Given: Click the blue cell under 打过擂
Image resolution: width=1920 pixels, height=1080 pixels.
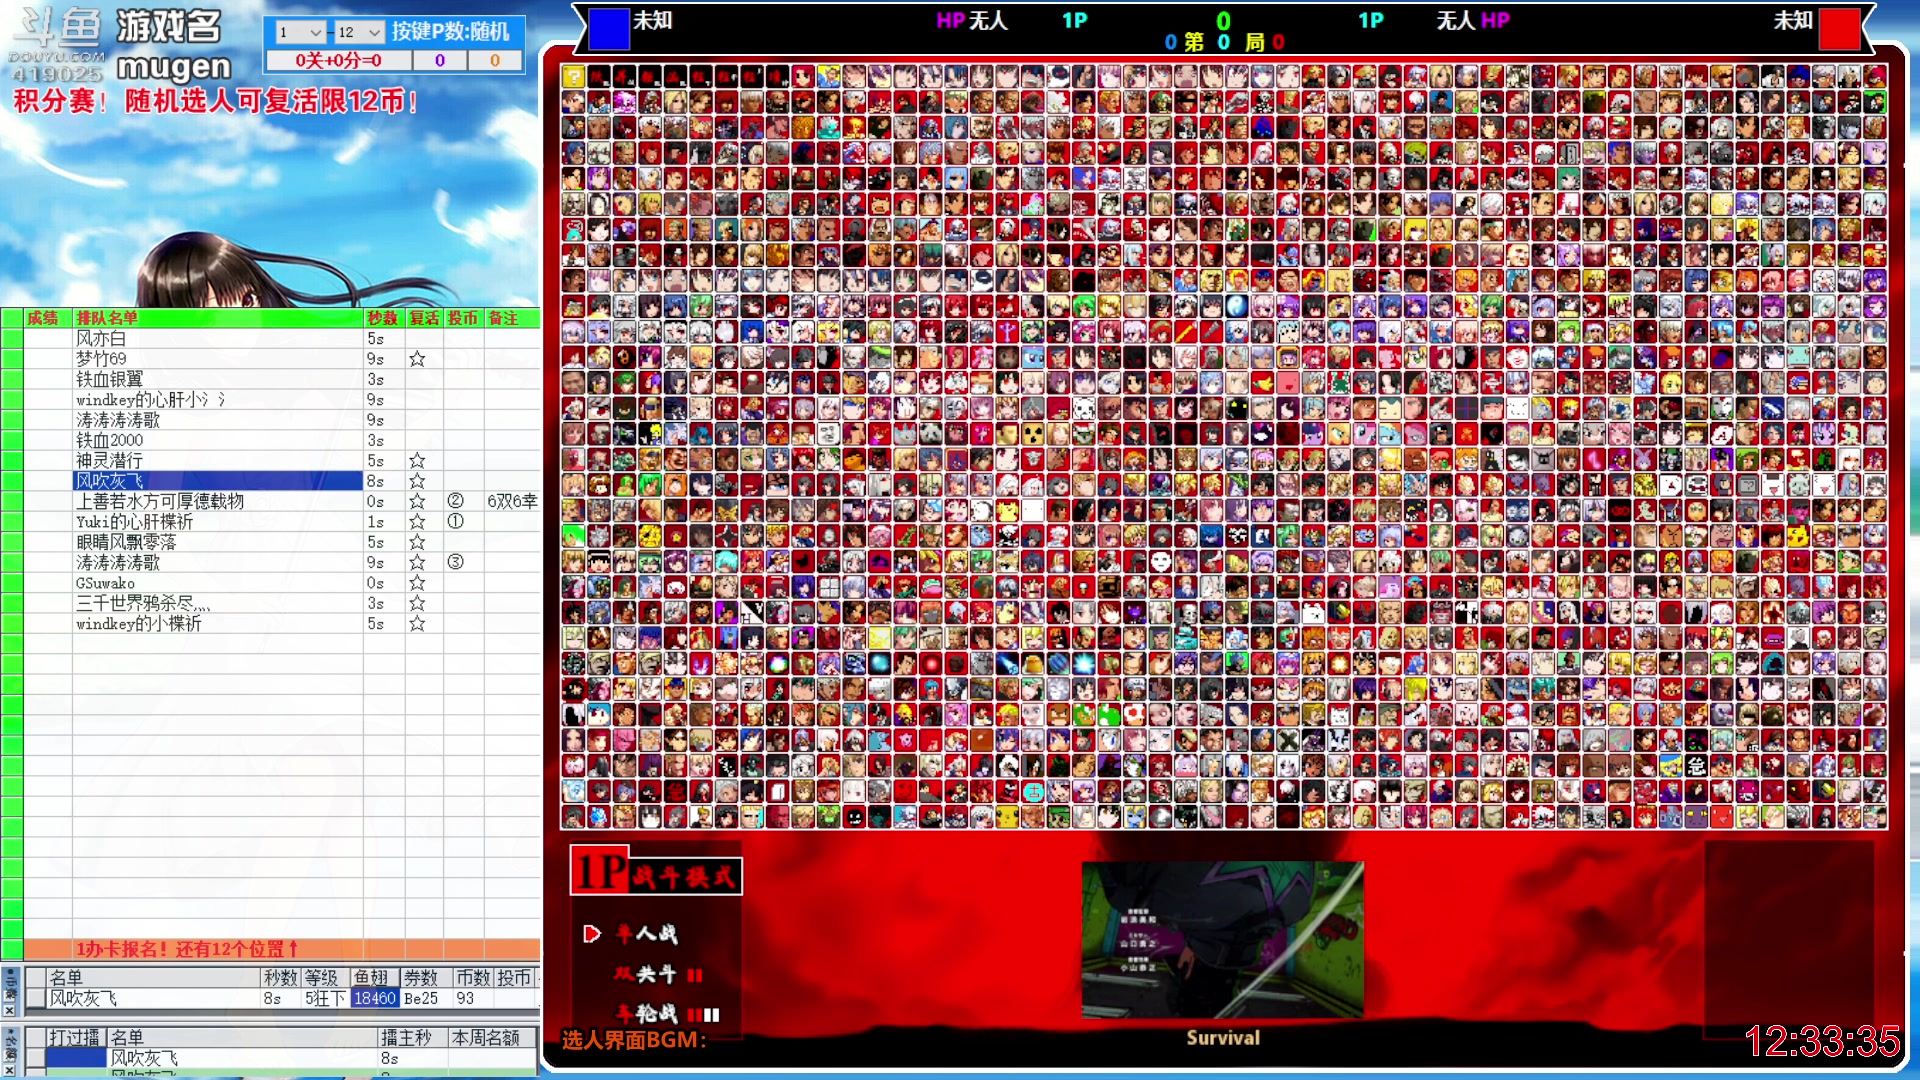Looking at the screenshot, I should click(x=76, y=1058).
